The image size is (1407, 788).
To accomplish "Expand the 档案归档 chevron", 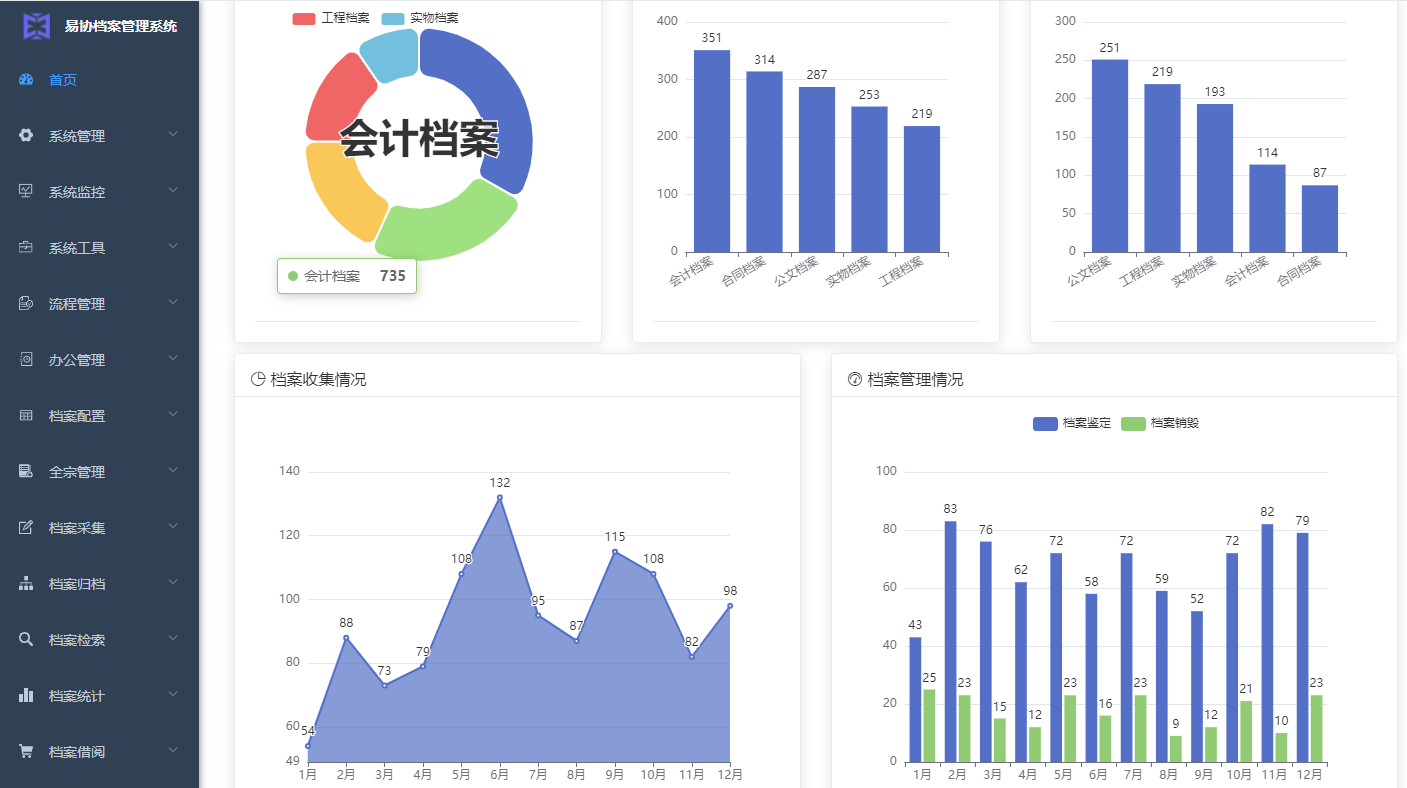I will [173, 582].
